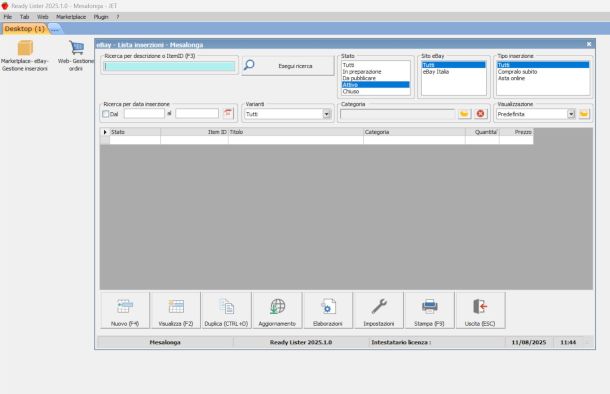
Task: Click the small tab beside Desktop
Action: click(x=55, y=29)
